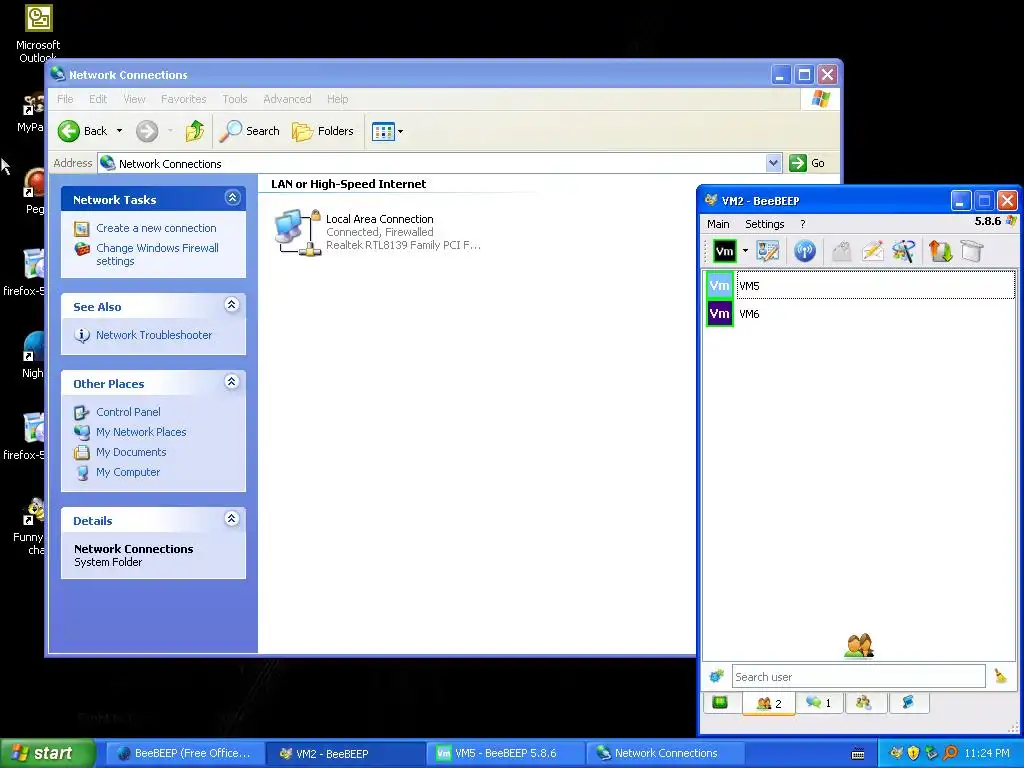Click the Search user input field

pos(858,677)
